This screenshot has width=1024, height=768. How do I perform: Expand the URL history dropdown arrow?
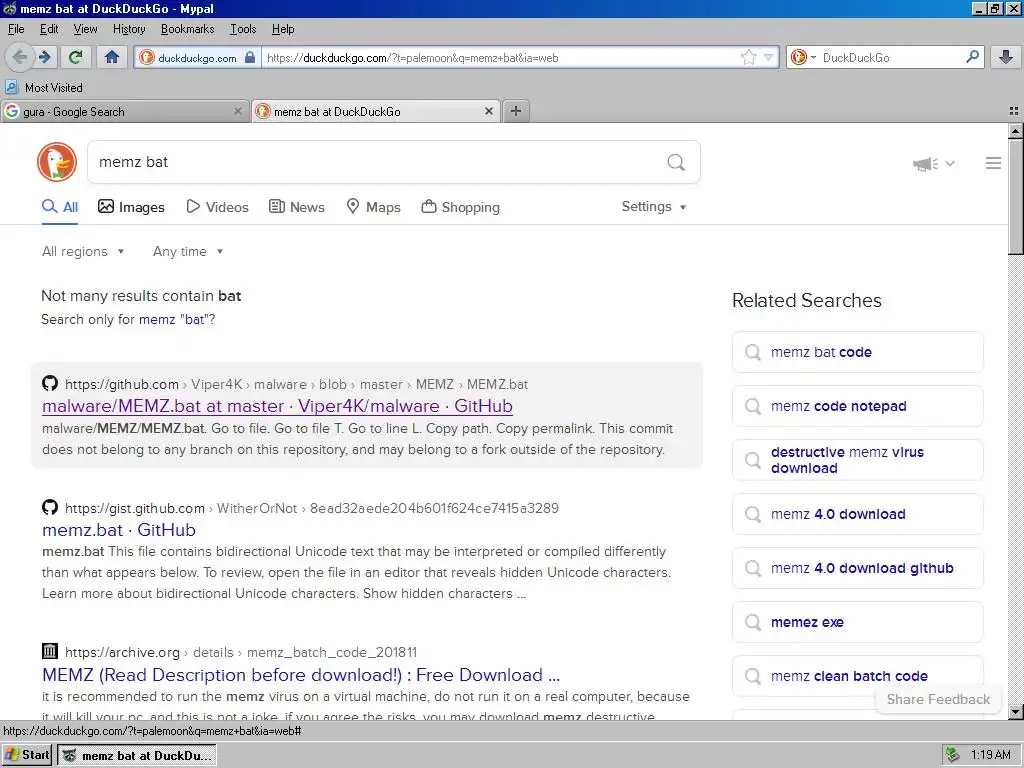tap(769, 57)
